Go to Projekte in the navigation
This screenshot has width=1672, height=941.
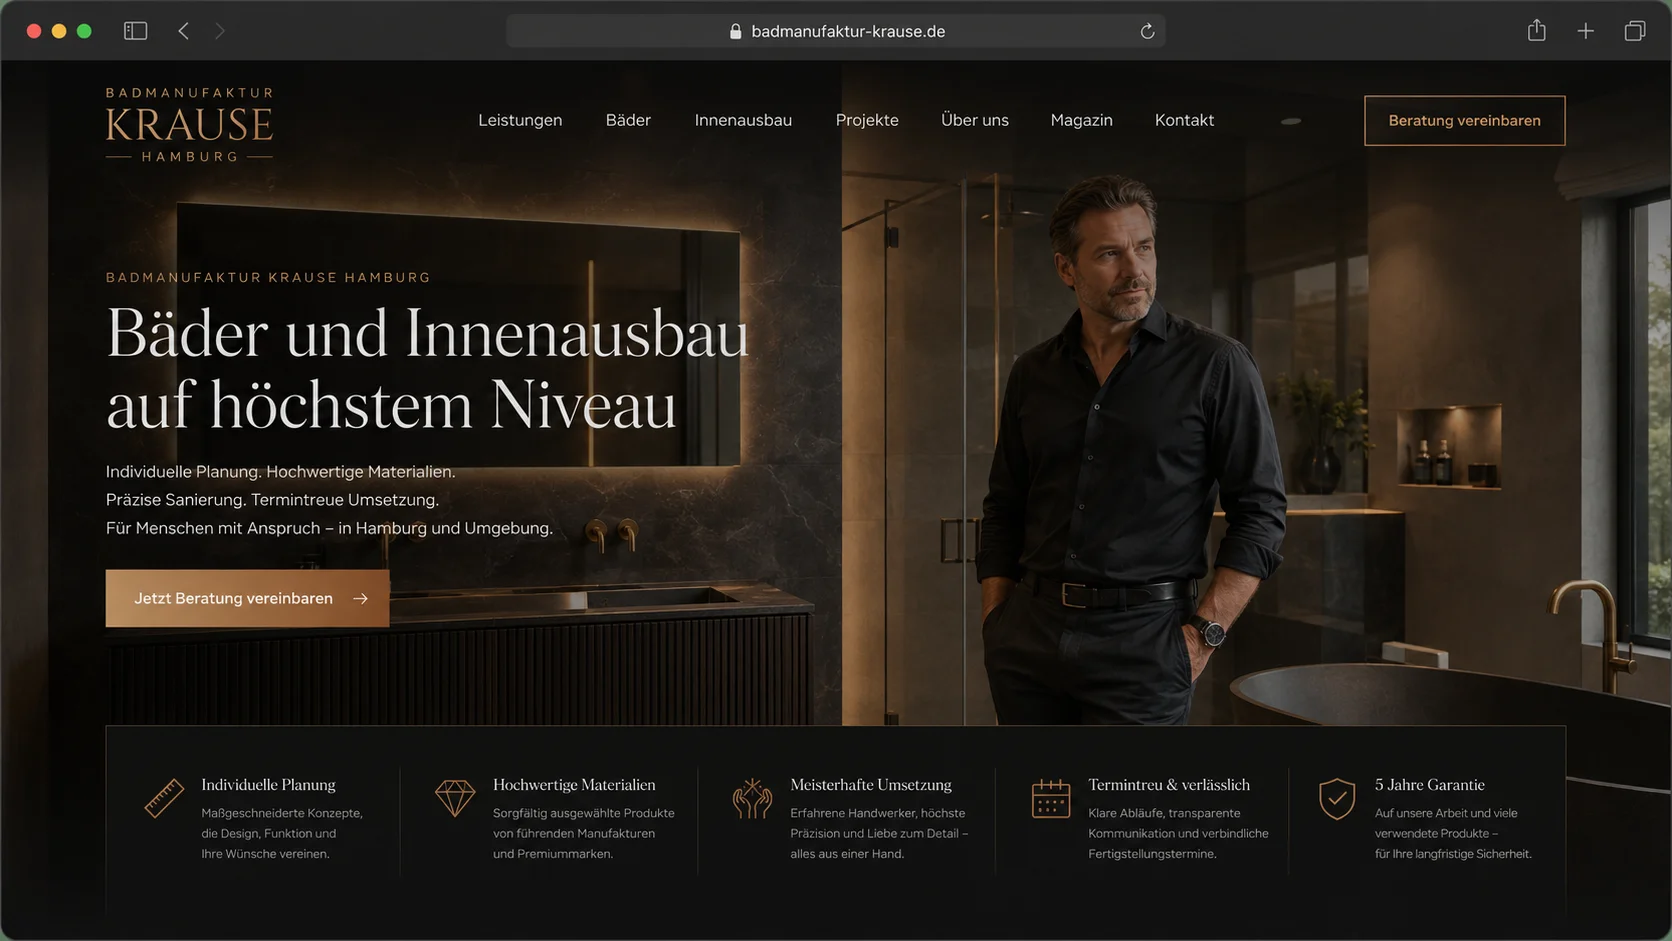point(867,120)
